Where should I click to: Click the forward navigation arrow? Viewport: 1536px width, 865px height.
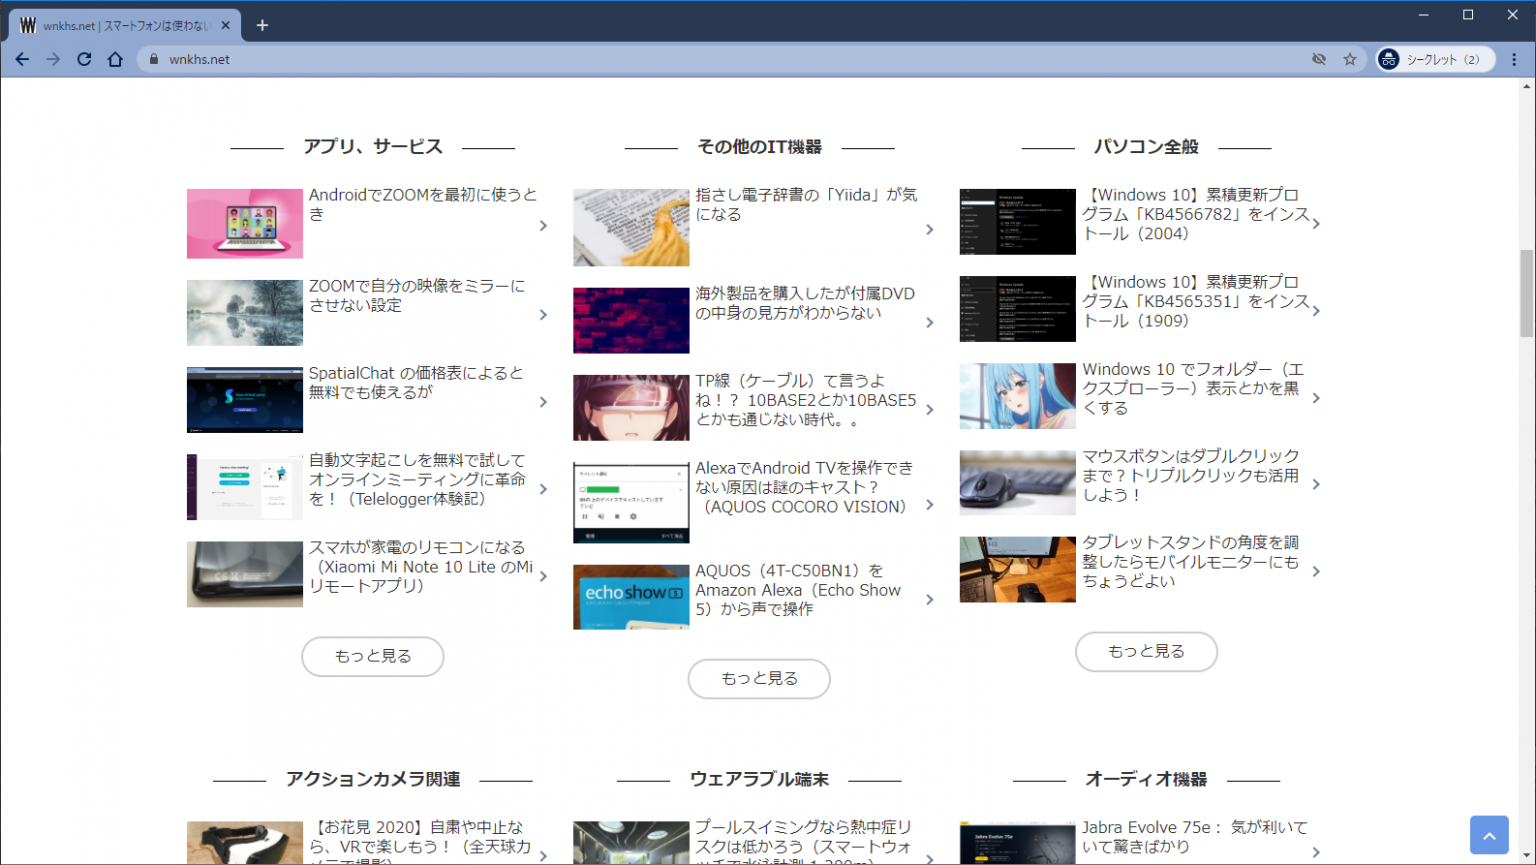pos(53,59)
